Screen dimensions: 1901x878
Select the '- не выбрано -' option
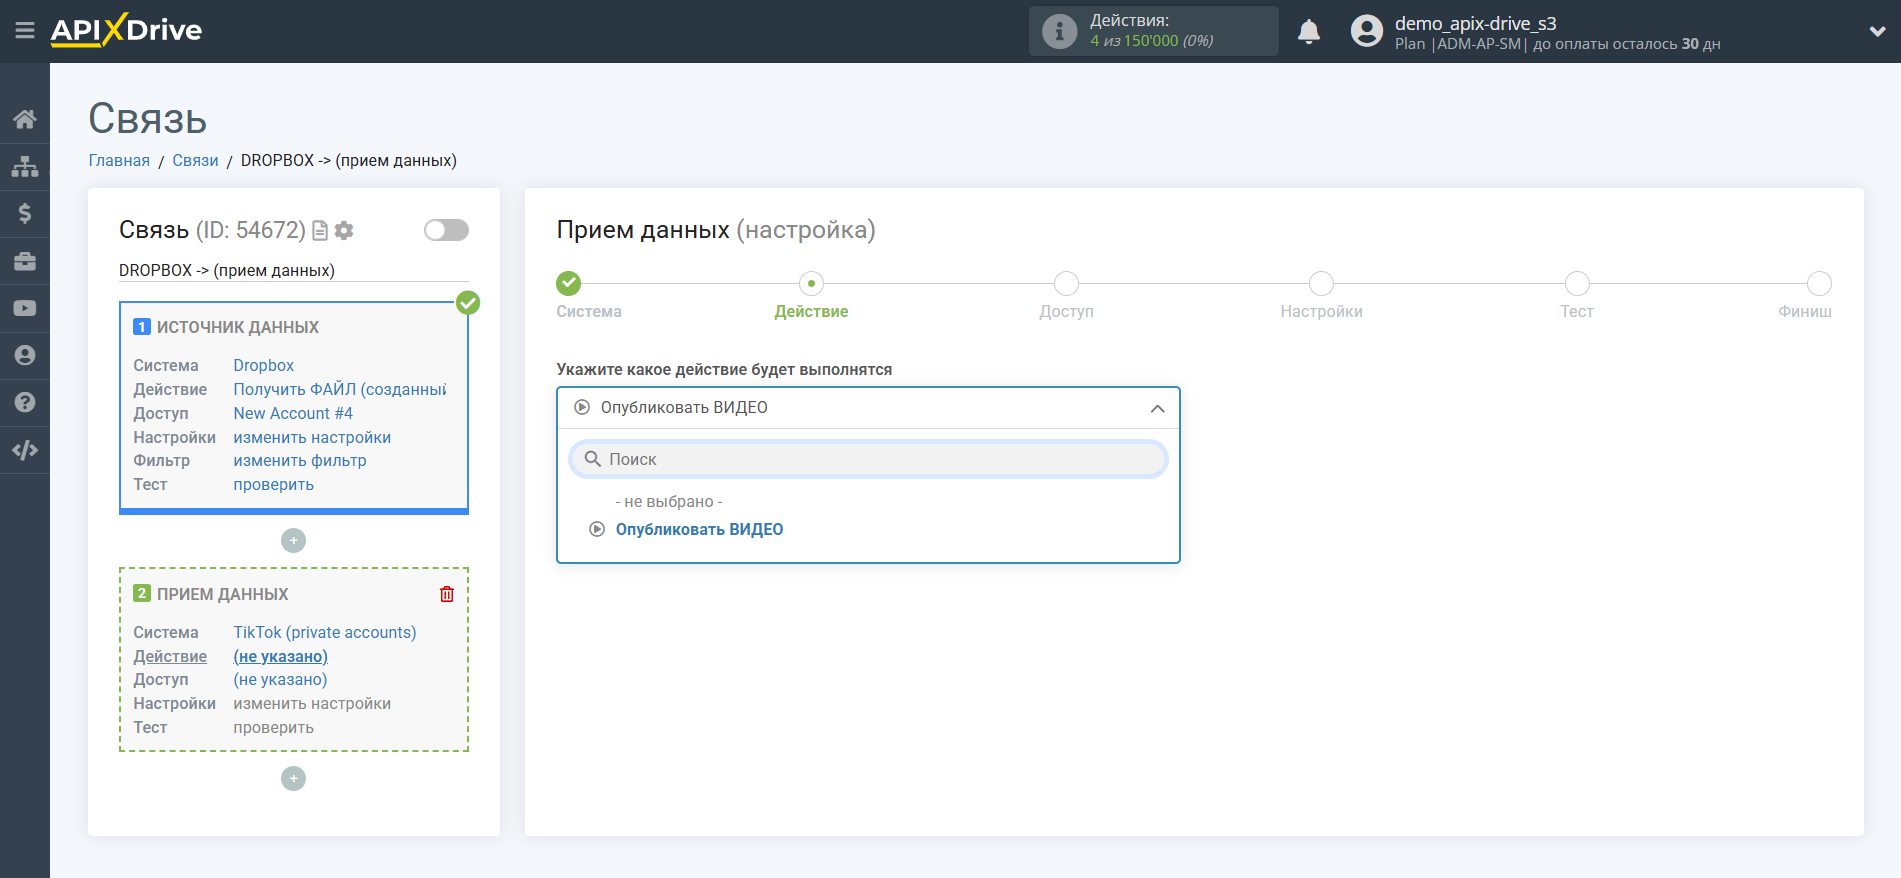pos(669,501)
